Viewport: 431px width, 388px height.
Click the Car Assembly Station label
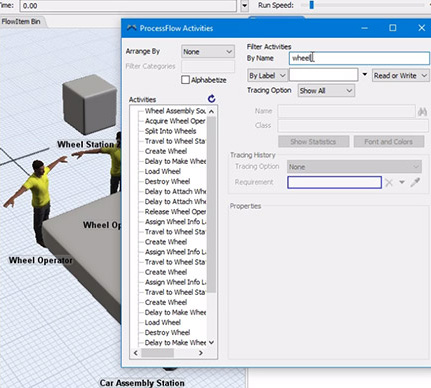coord(142,383)
